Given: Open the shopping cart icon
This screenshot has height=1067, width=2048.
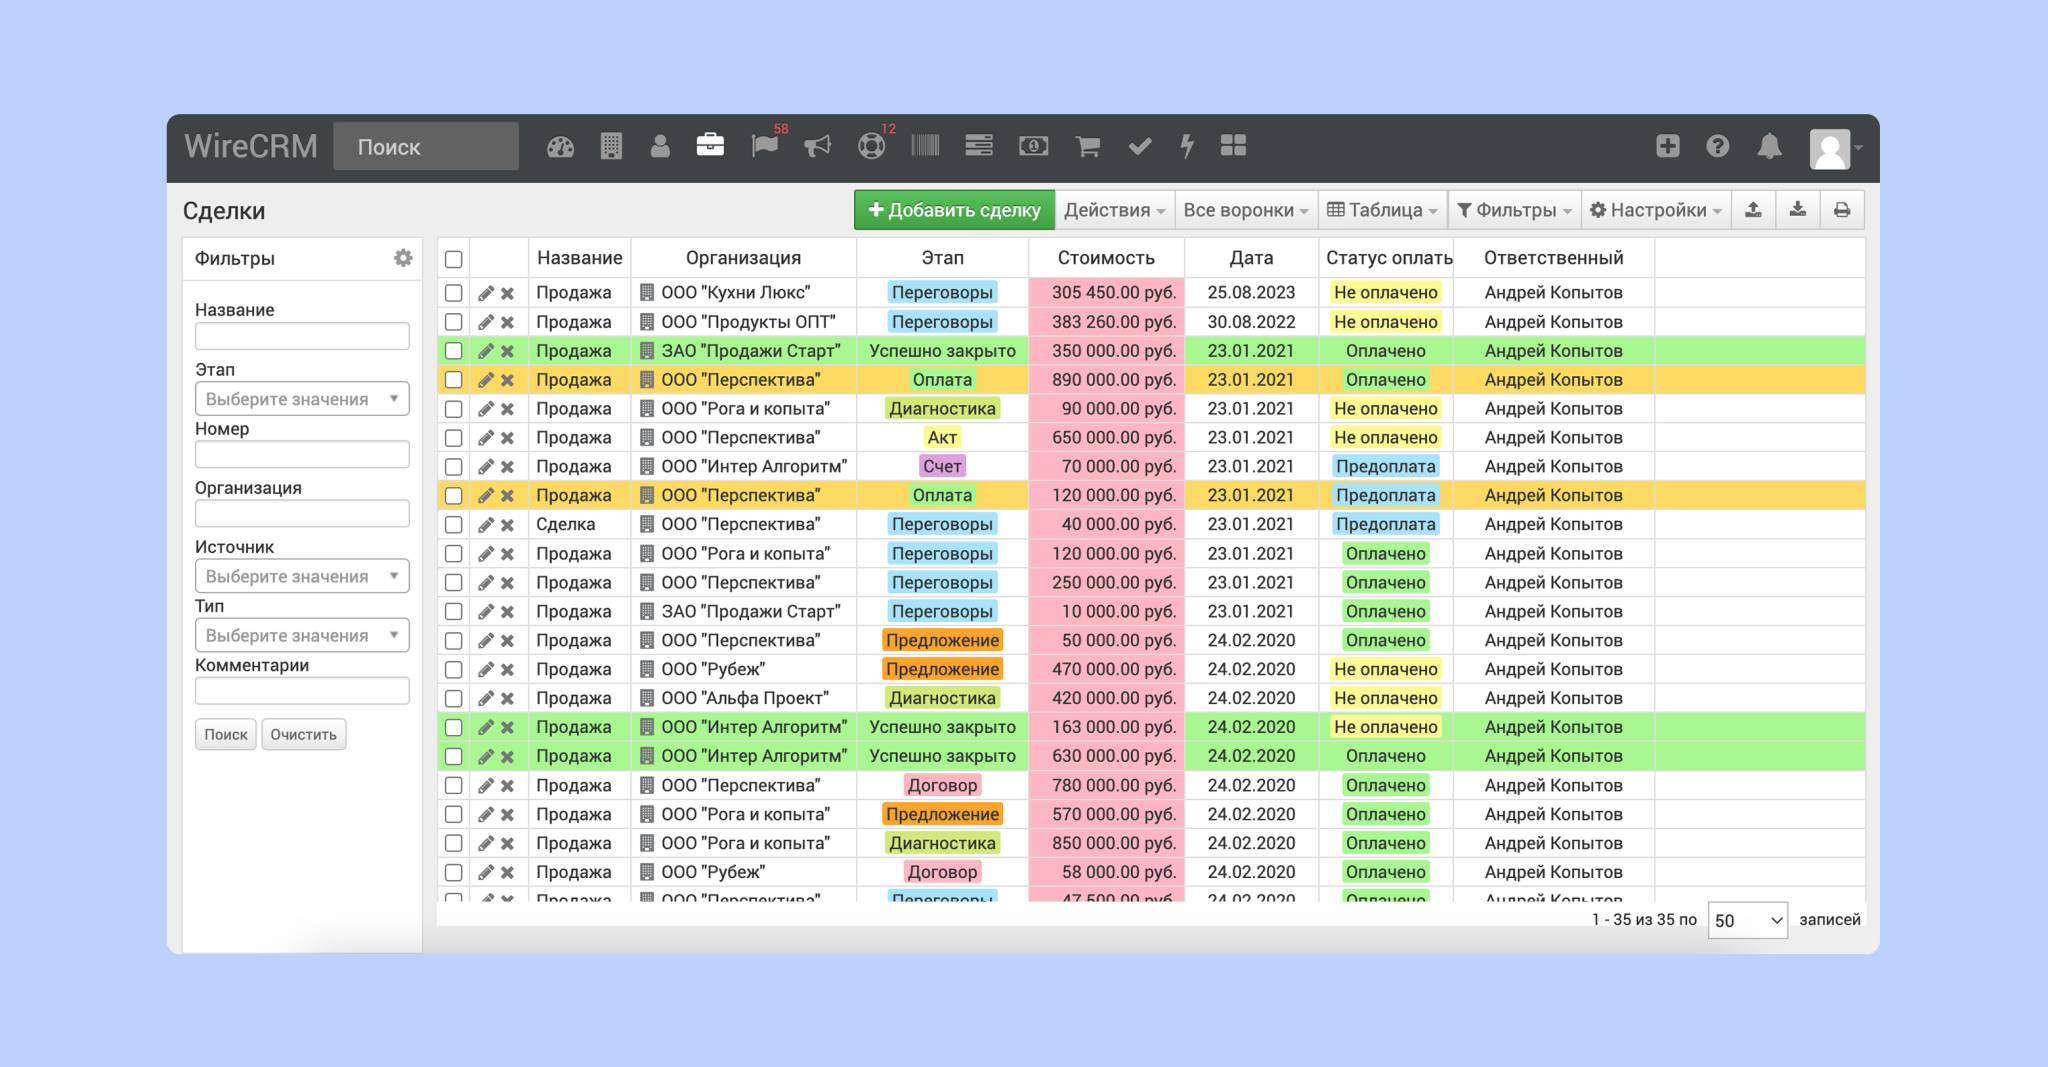Looking at the screenshot, I should click(x=1087, y=147).
